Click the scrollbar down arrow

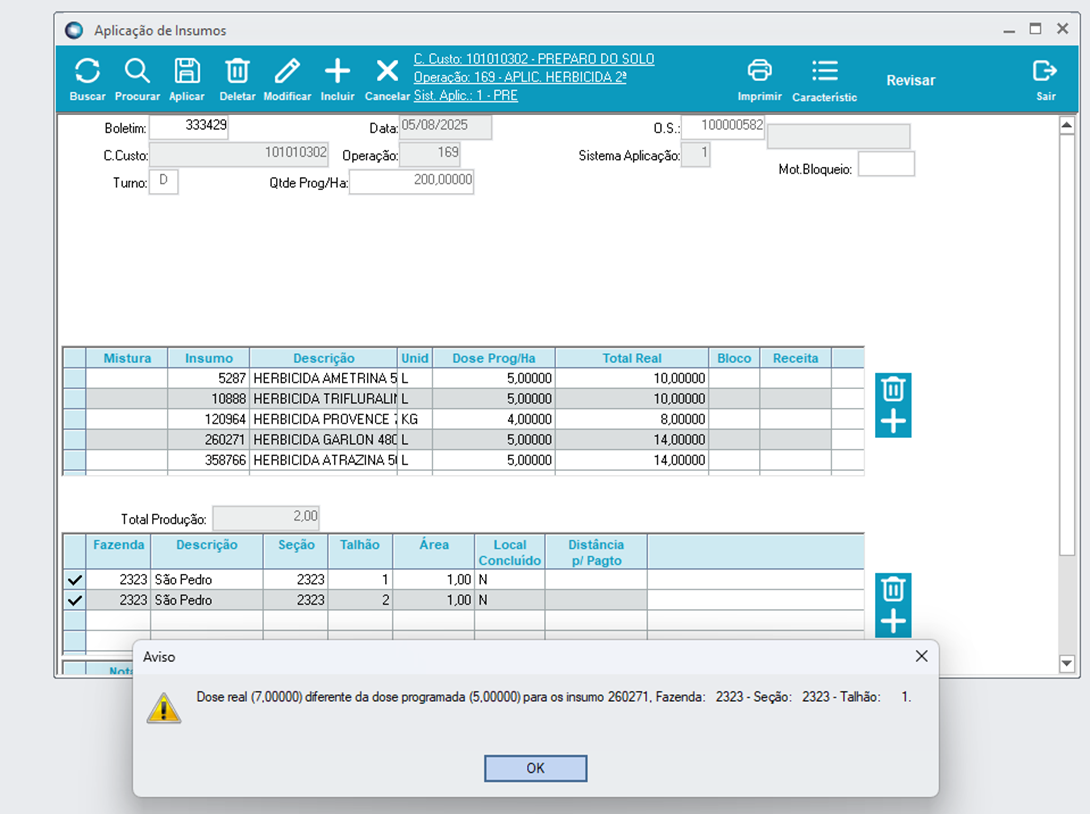1067,663
